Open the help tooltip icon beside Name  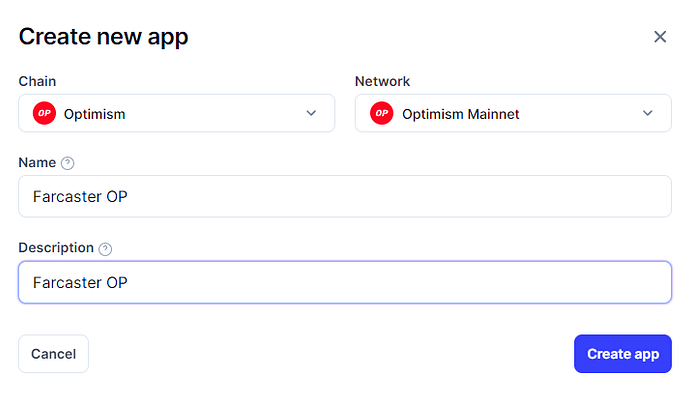(67, 163)
